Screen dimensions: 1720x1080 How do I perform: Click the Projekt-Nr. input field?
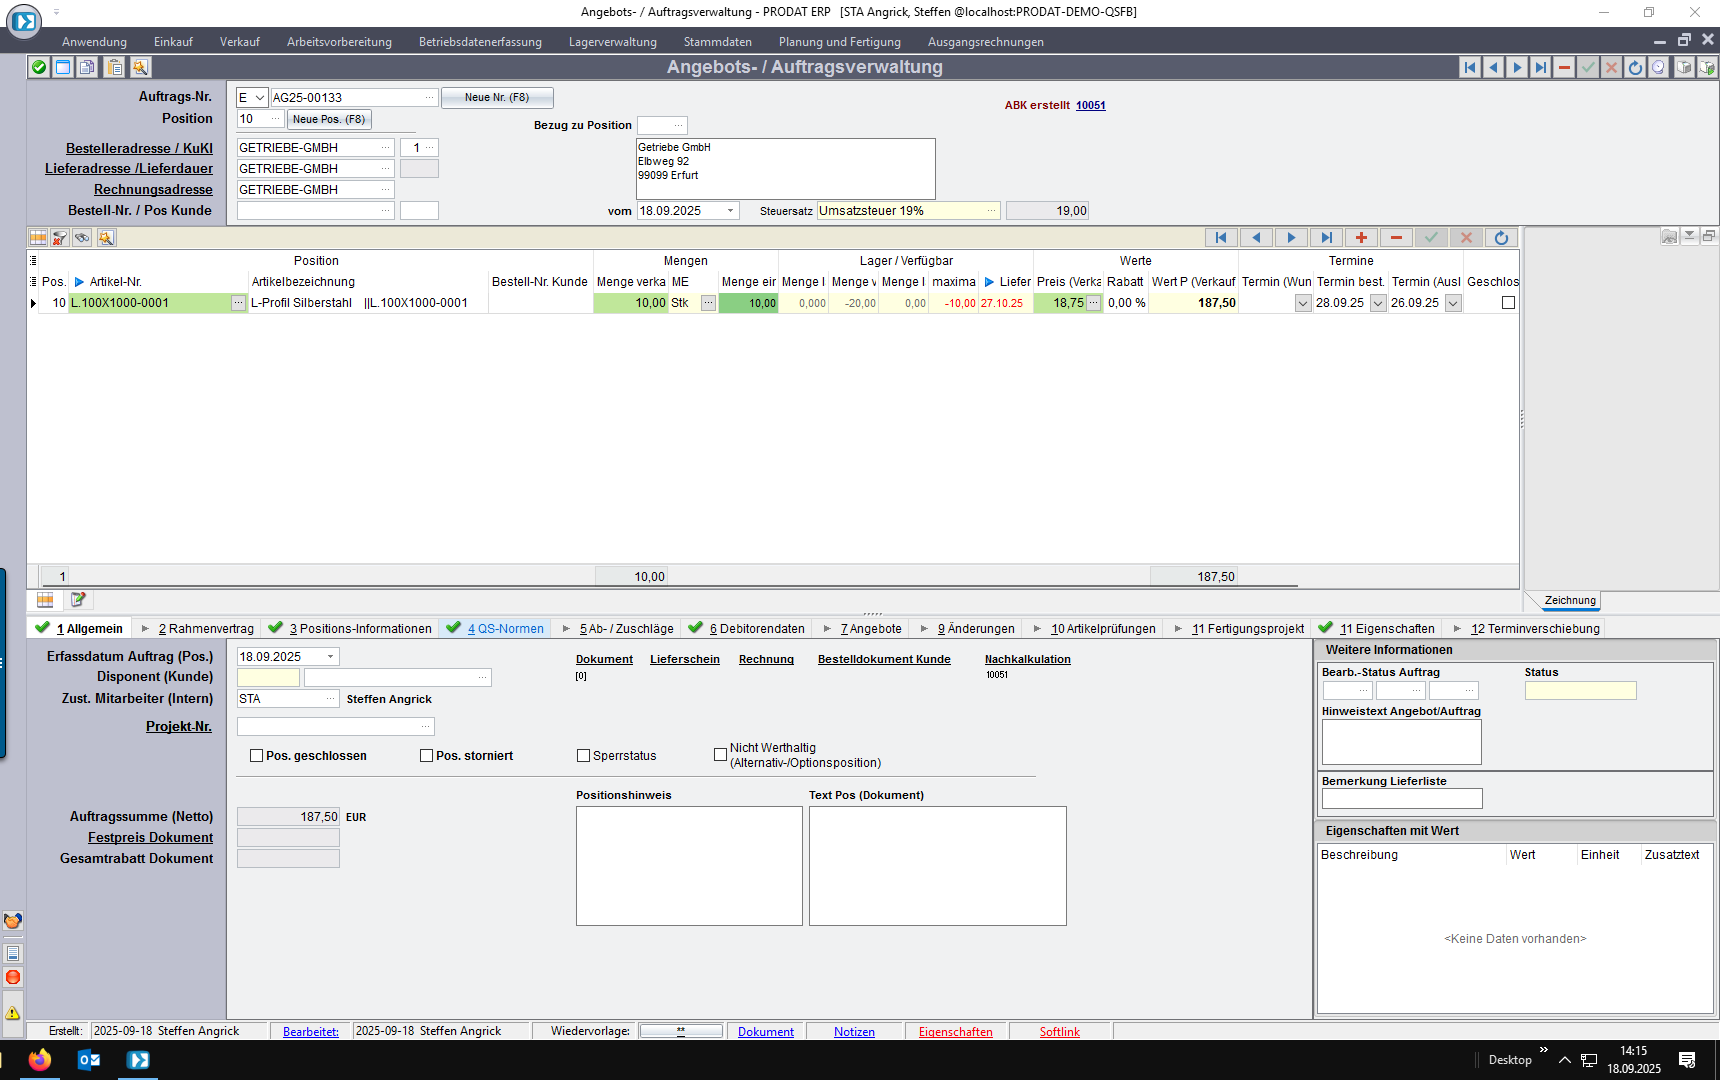point(328,726)
